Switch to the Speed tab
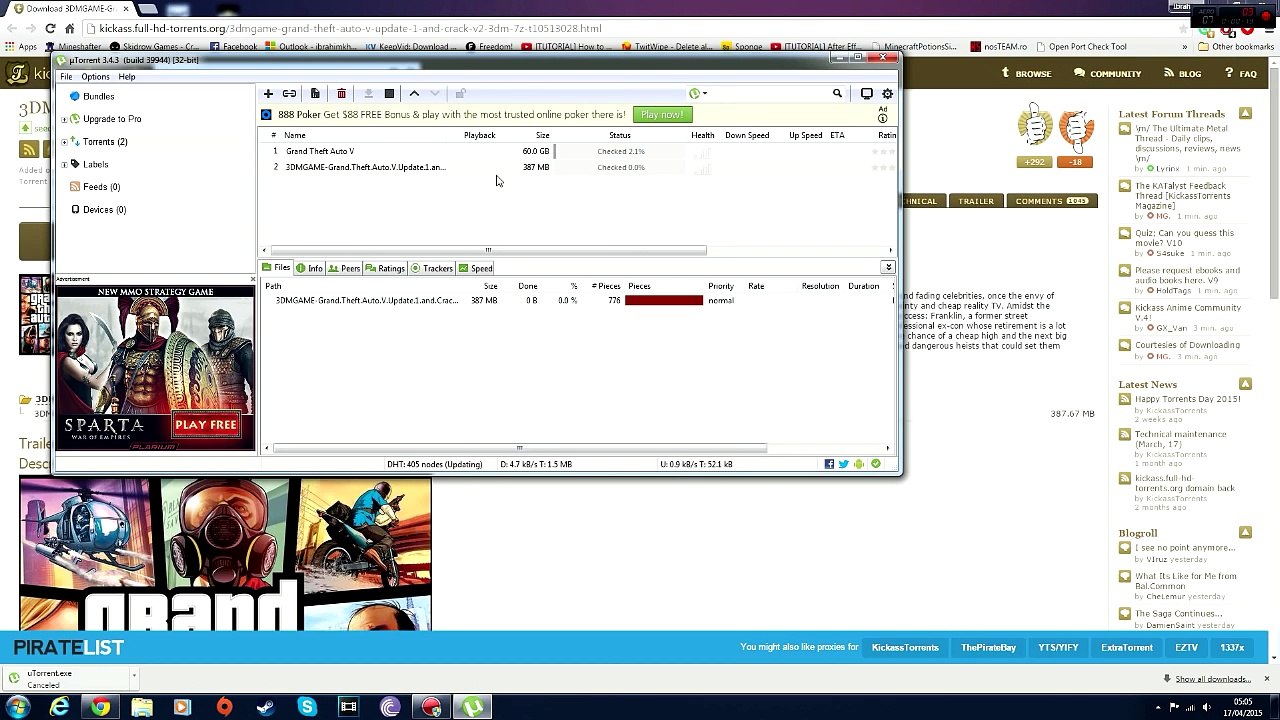 (x=476, y=268)
